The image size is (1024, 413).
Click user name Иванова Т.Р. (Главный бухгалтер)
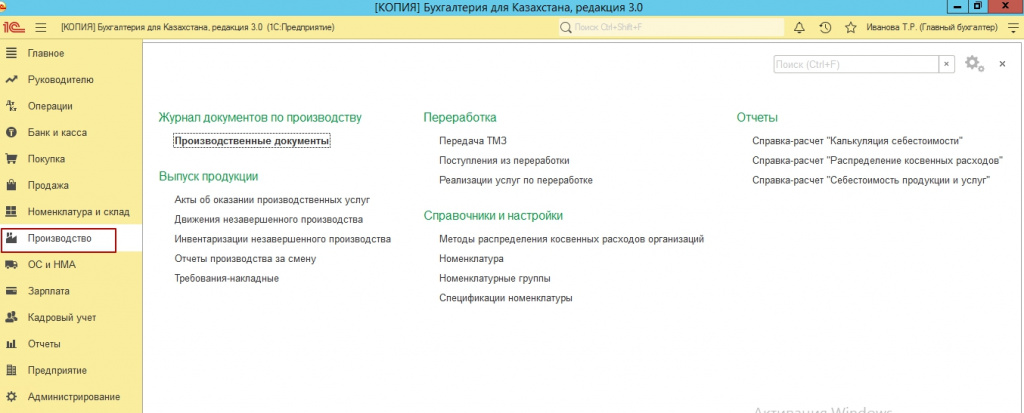(932, 27)
